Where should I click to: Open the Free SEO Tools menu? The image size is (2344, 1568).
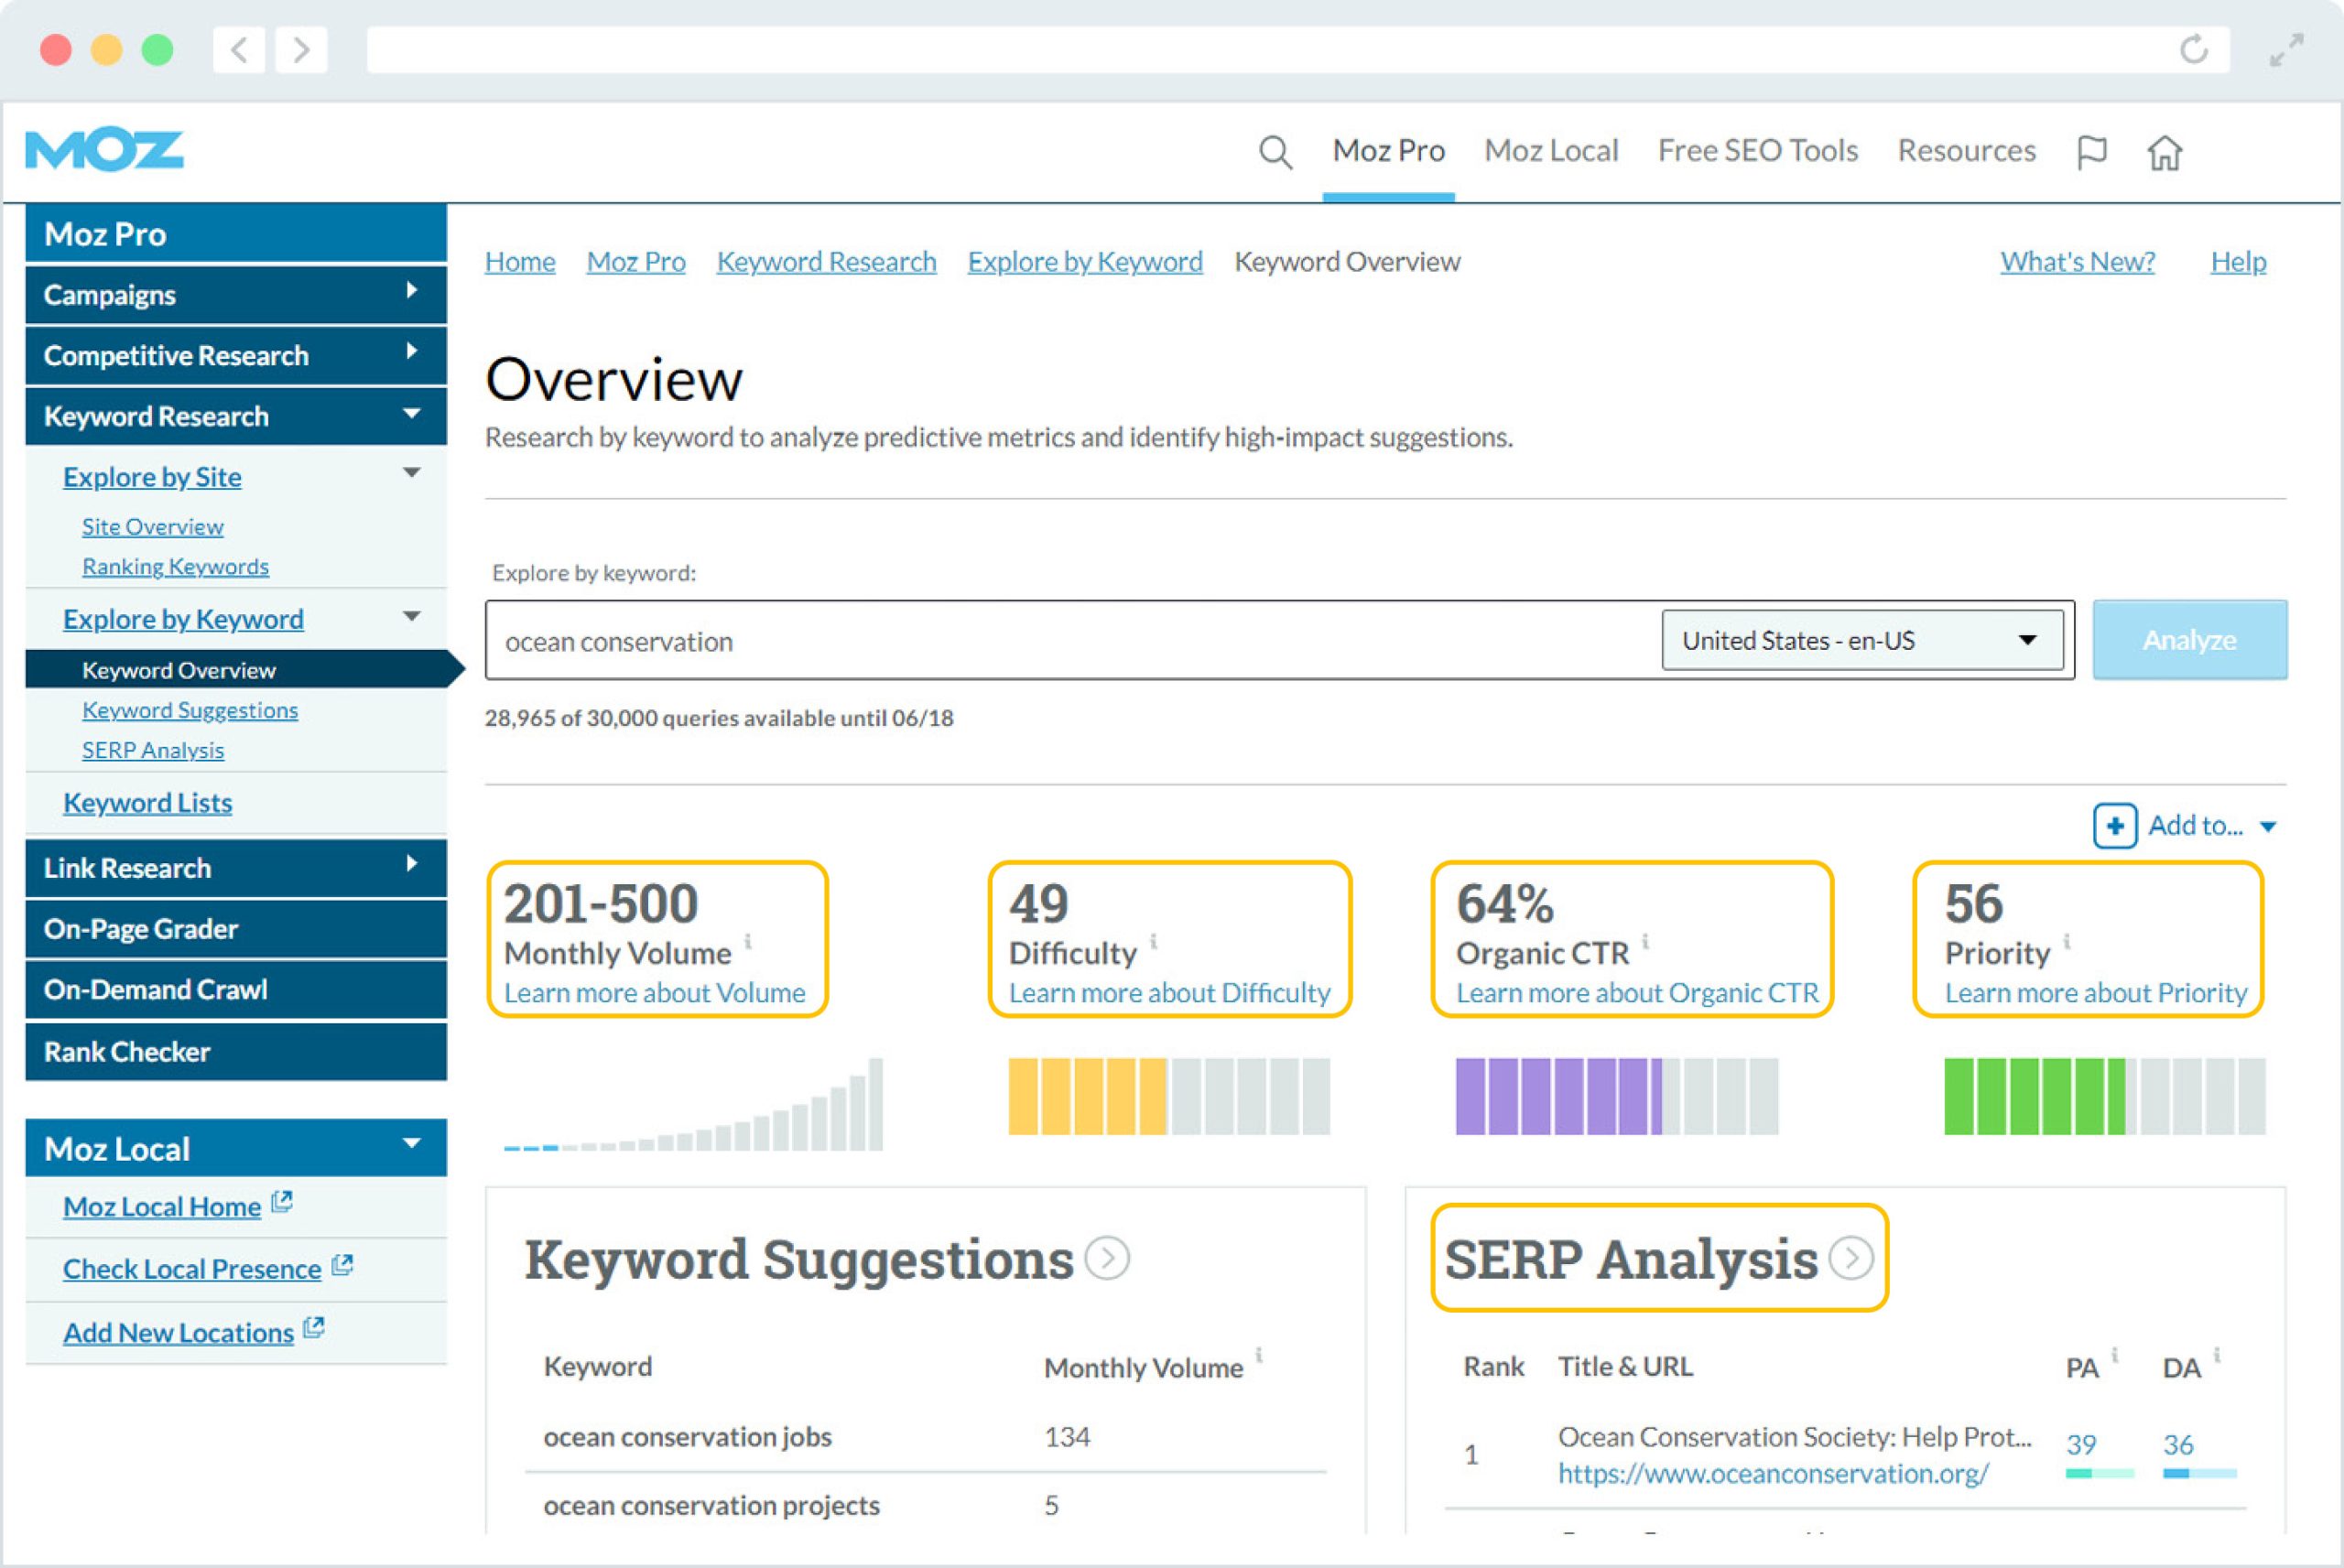[1757, 151]
